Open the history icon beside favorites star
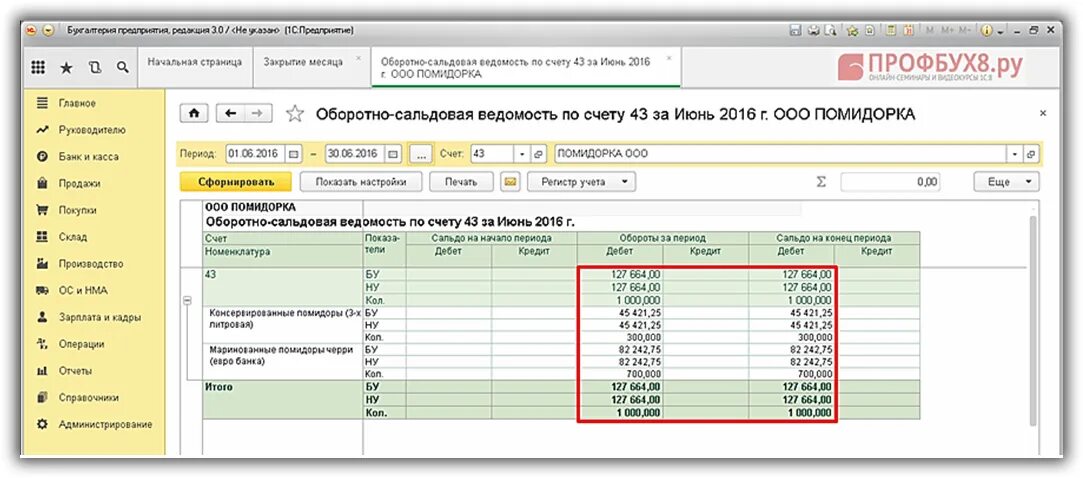The width and height of the screenshot is (1083, 478). 95,67
